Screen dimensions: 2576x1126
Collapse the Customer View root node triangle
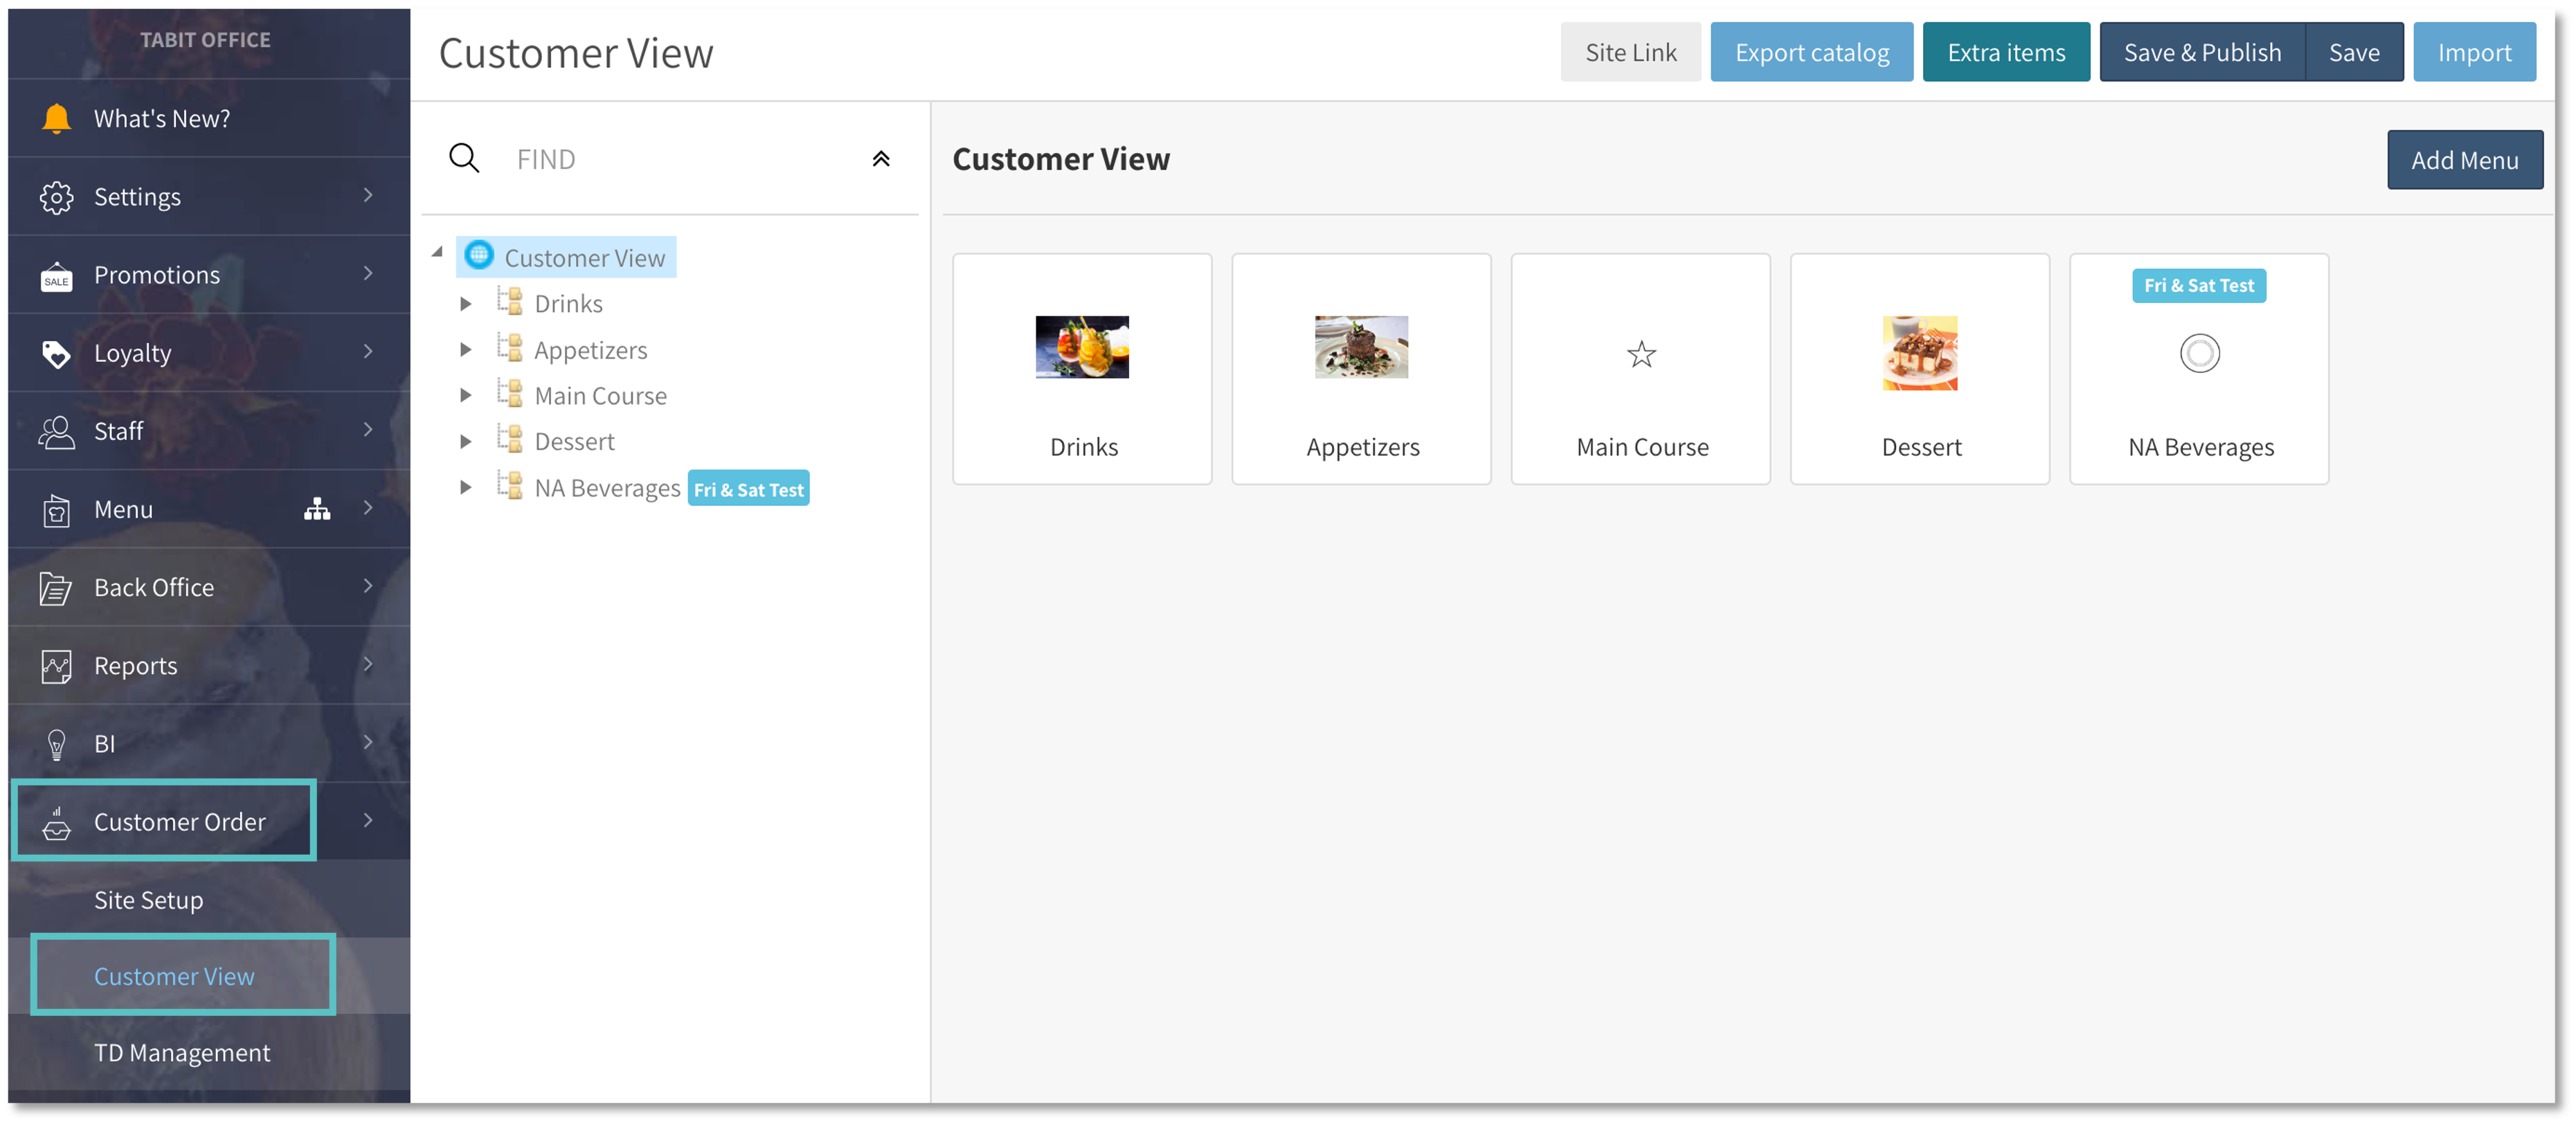click(x=437, y=253)
